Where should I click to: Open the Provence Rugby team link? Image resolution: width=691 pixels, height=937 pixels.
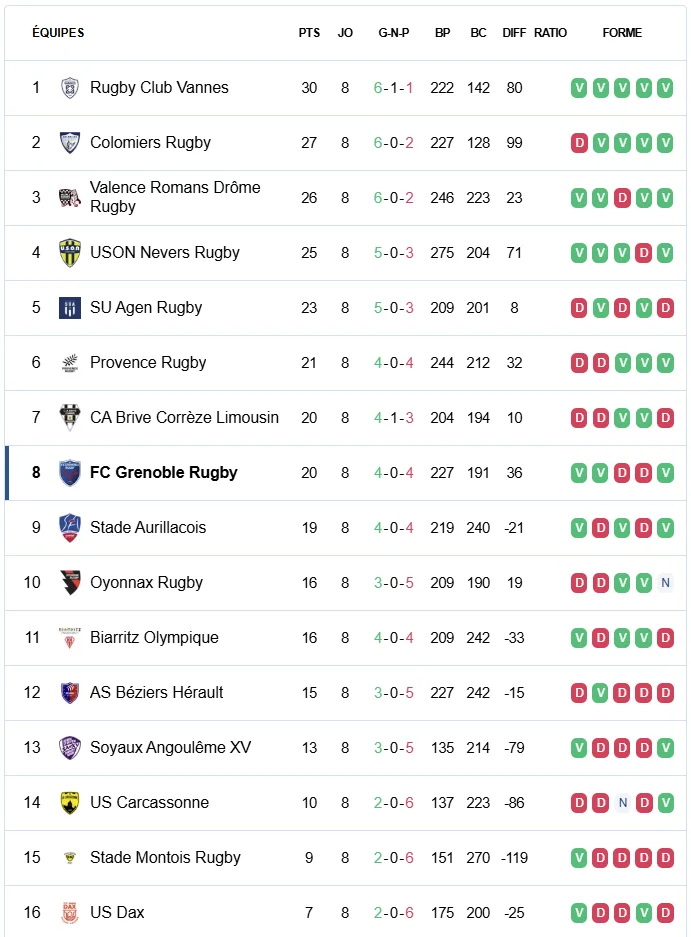tap(148, 363)
